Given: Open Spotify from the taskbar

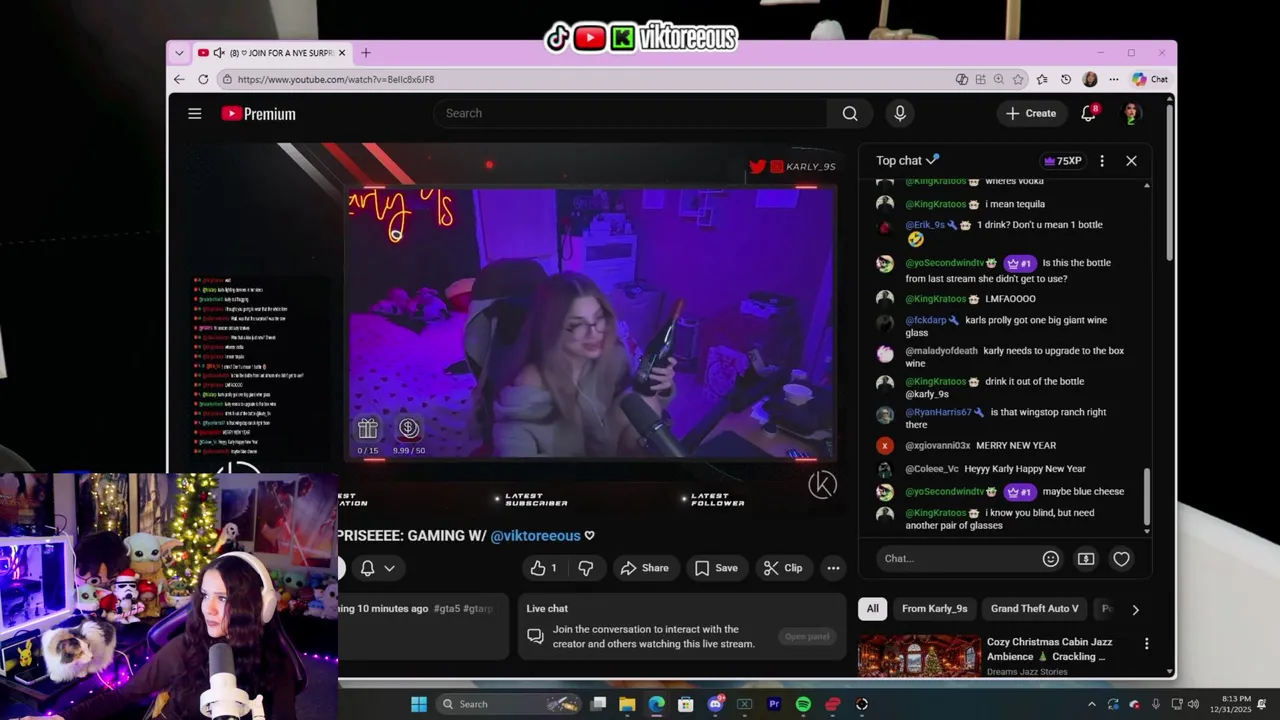Looking at the screenshot, I should pyautogui.click(x=803, y=704).
